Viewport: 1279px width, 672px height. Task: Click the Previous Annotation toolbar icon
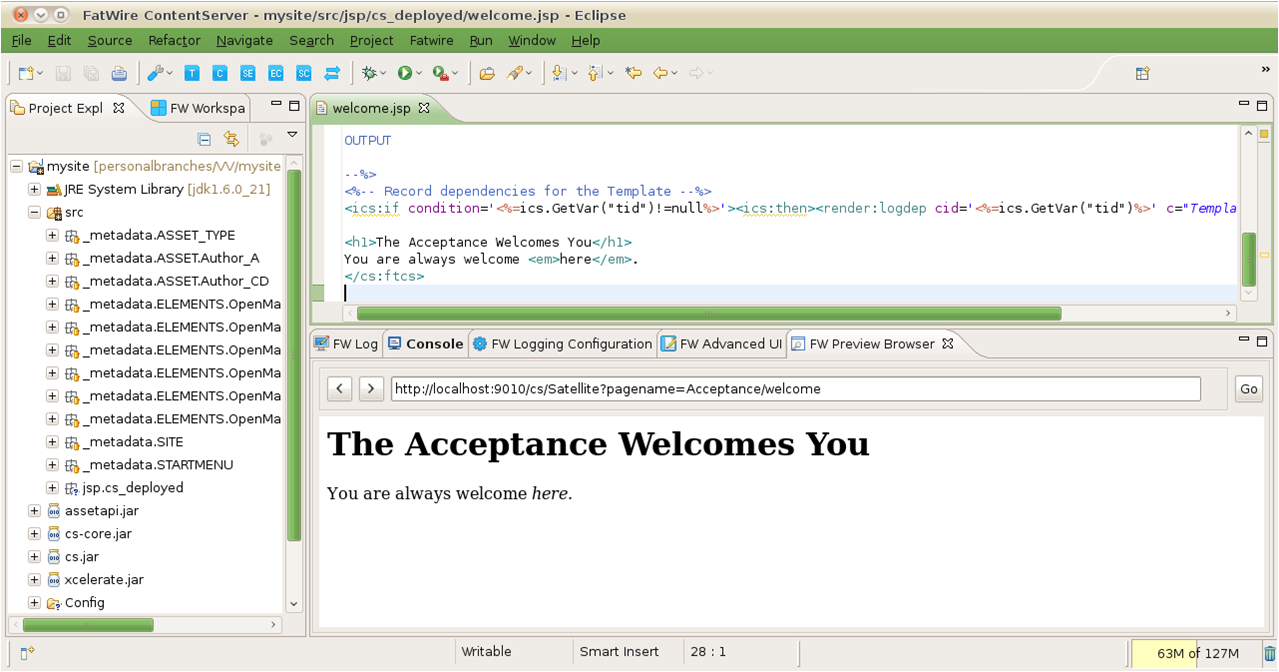coord(595,73)
